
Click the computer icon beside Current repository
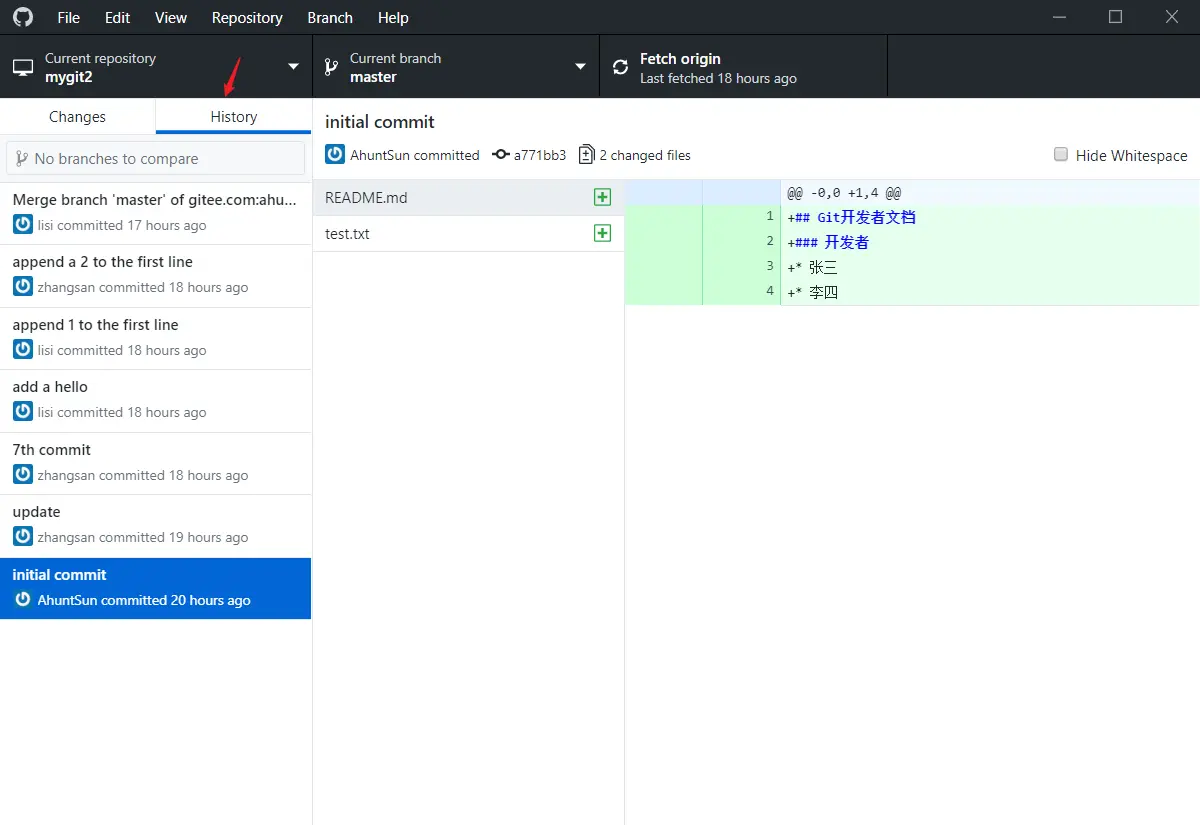[x=23, y=67]
